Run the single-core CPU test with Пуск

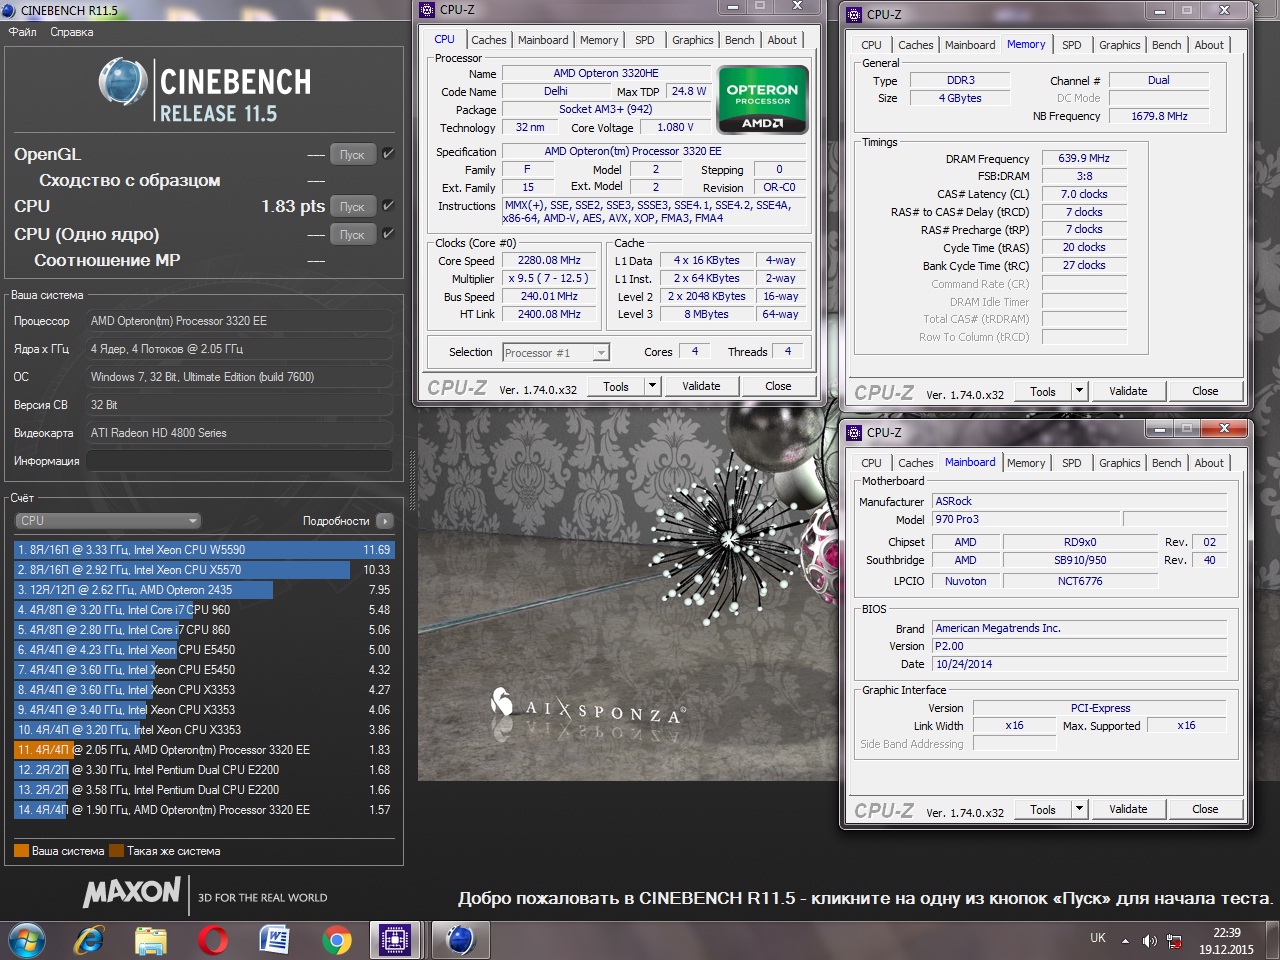352,235
